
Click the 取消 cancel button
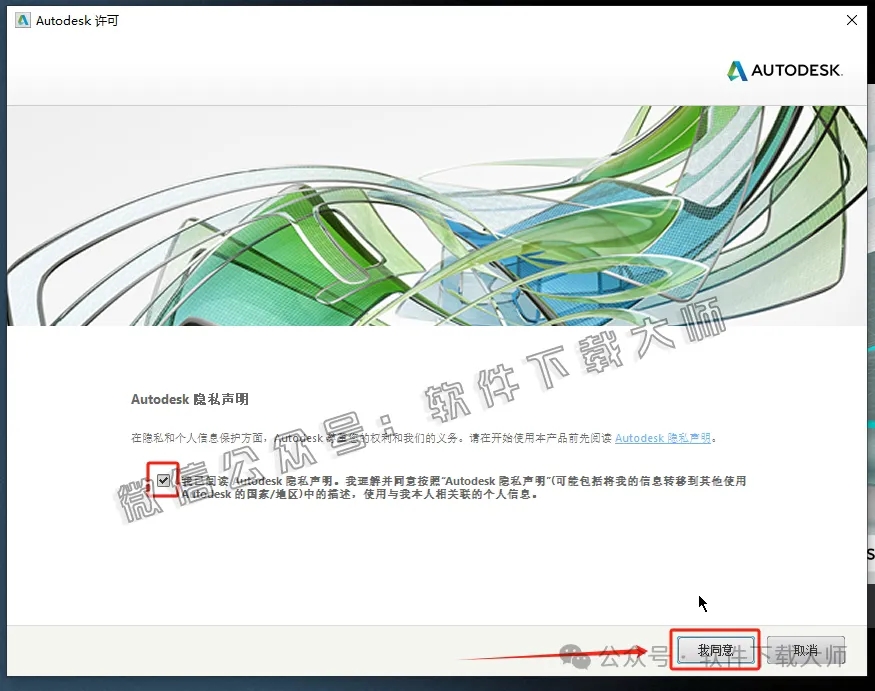[x=806, y=648]
